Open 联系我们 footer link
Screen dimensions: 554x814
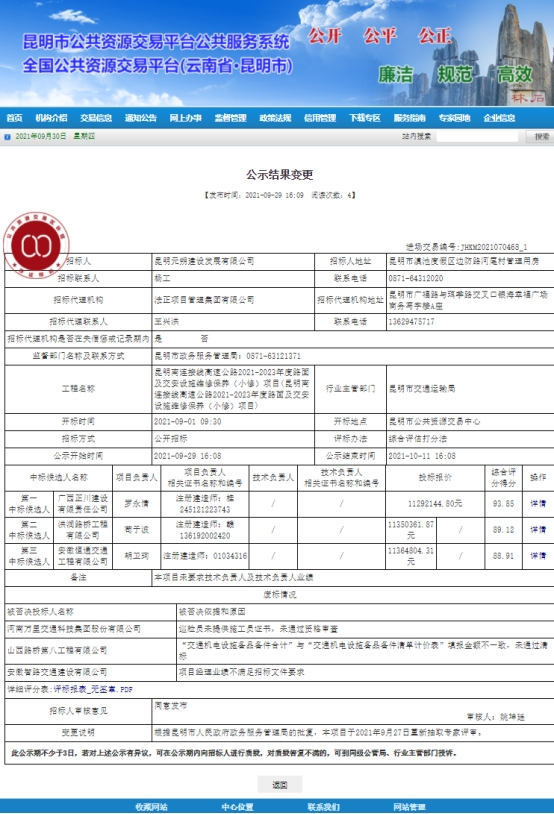click(323, 807)
